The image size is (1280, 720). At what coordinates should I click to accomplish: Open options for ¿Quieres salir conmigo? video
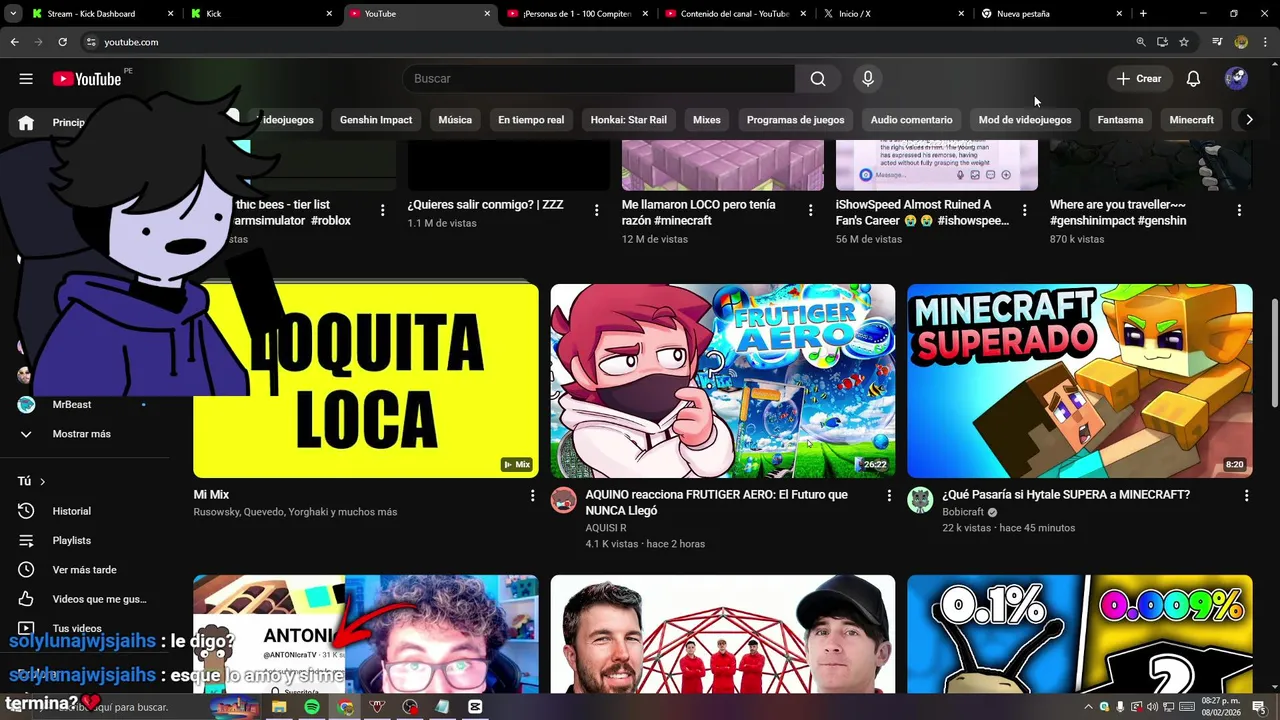(596, 210)
